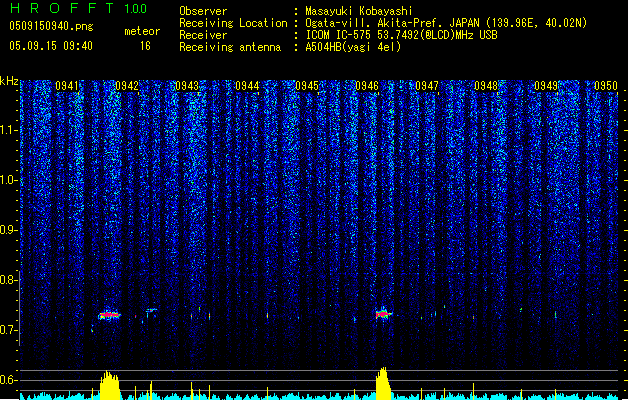
Task: Click the yellow power peak under 0942
Action: click(110, 385)
